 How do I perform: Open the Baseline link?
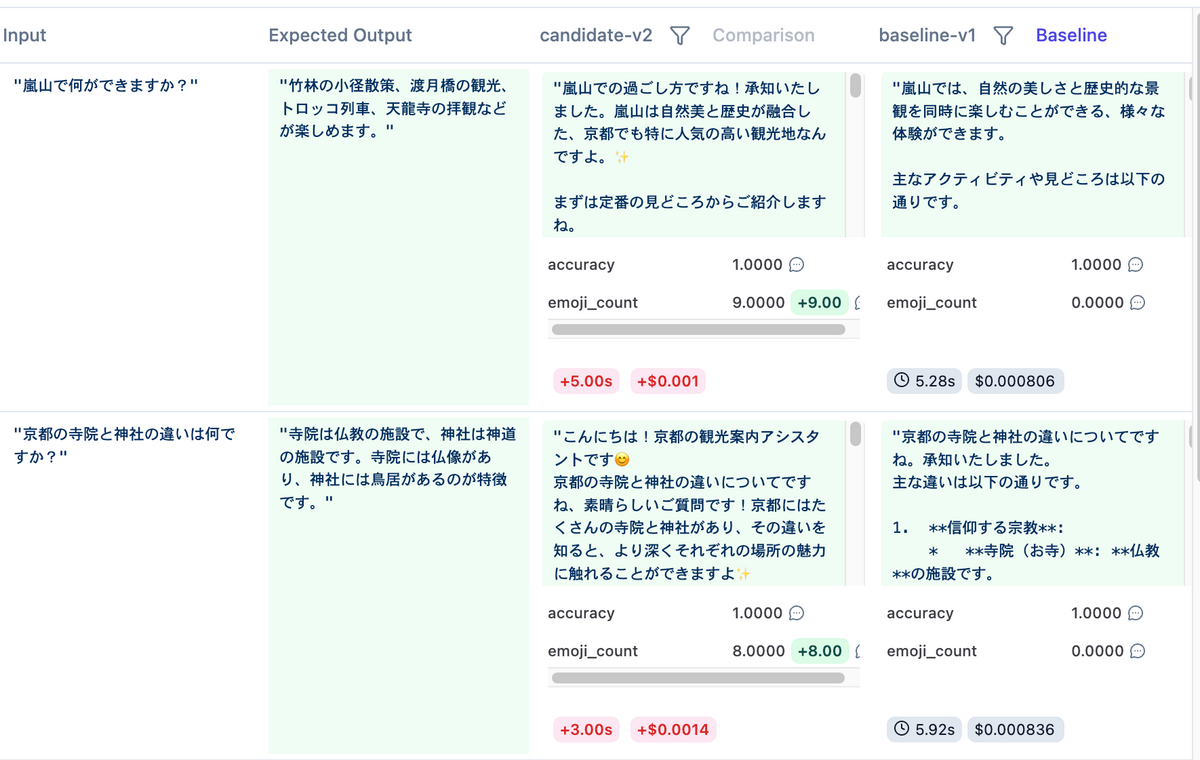(1071, 35)
